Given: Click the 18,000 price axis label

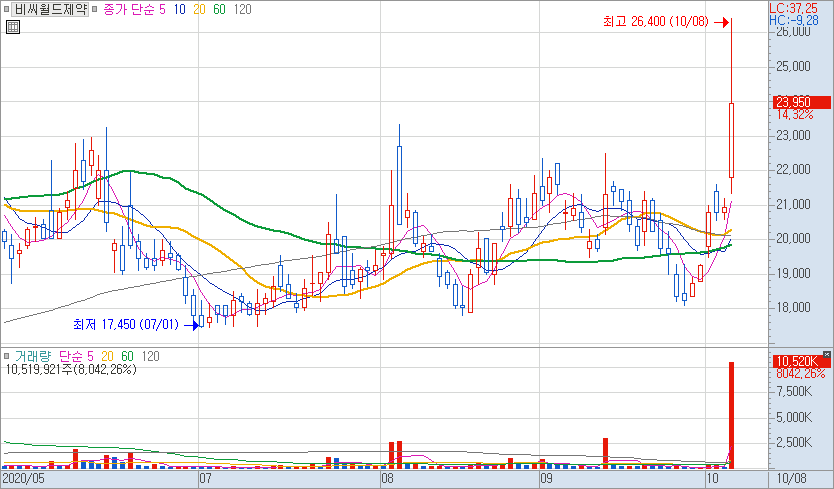Looking at the screenshot, I should [794, 308].
